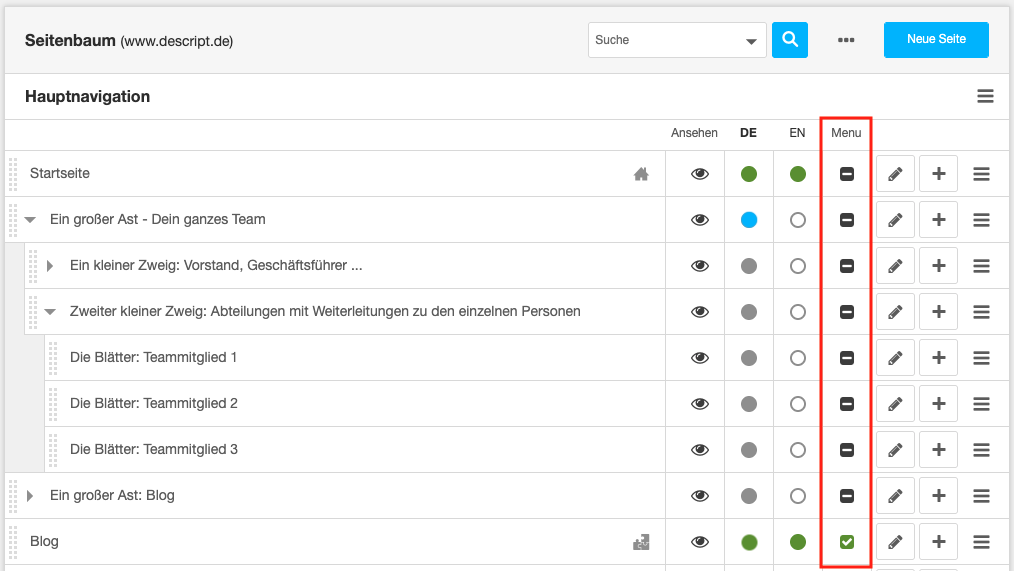Open the Hauptnavigation hamburger menu
Image resolution: width=1014 pixels, height=571 pixels.
(x=985, y=96)
